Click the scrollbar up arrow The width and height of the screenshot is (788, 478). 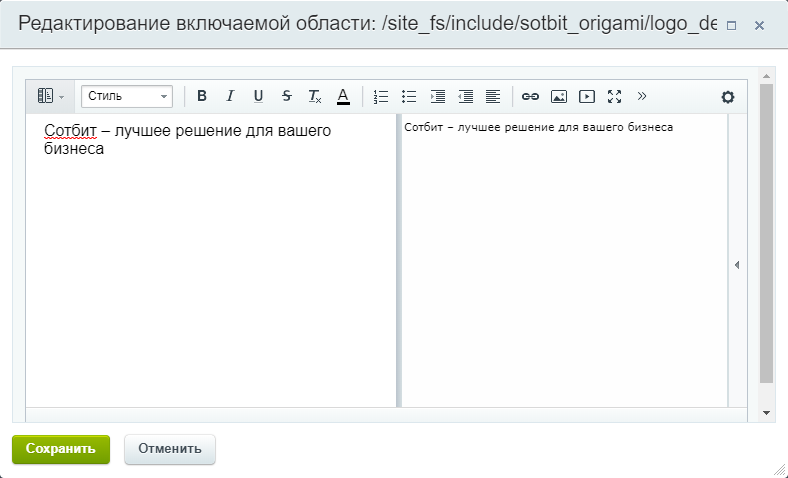[x=766, y=76]
